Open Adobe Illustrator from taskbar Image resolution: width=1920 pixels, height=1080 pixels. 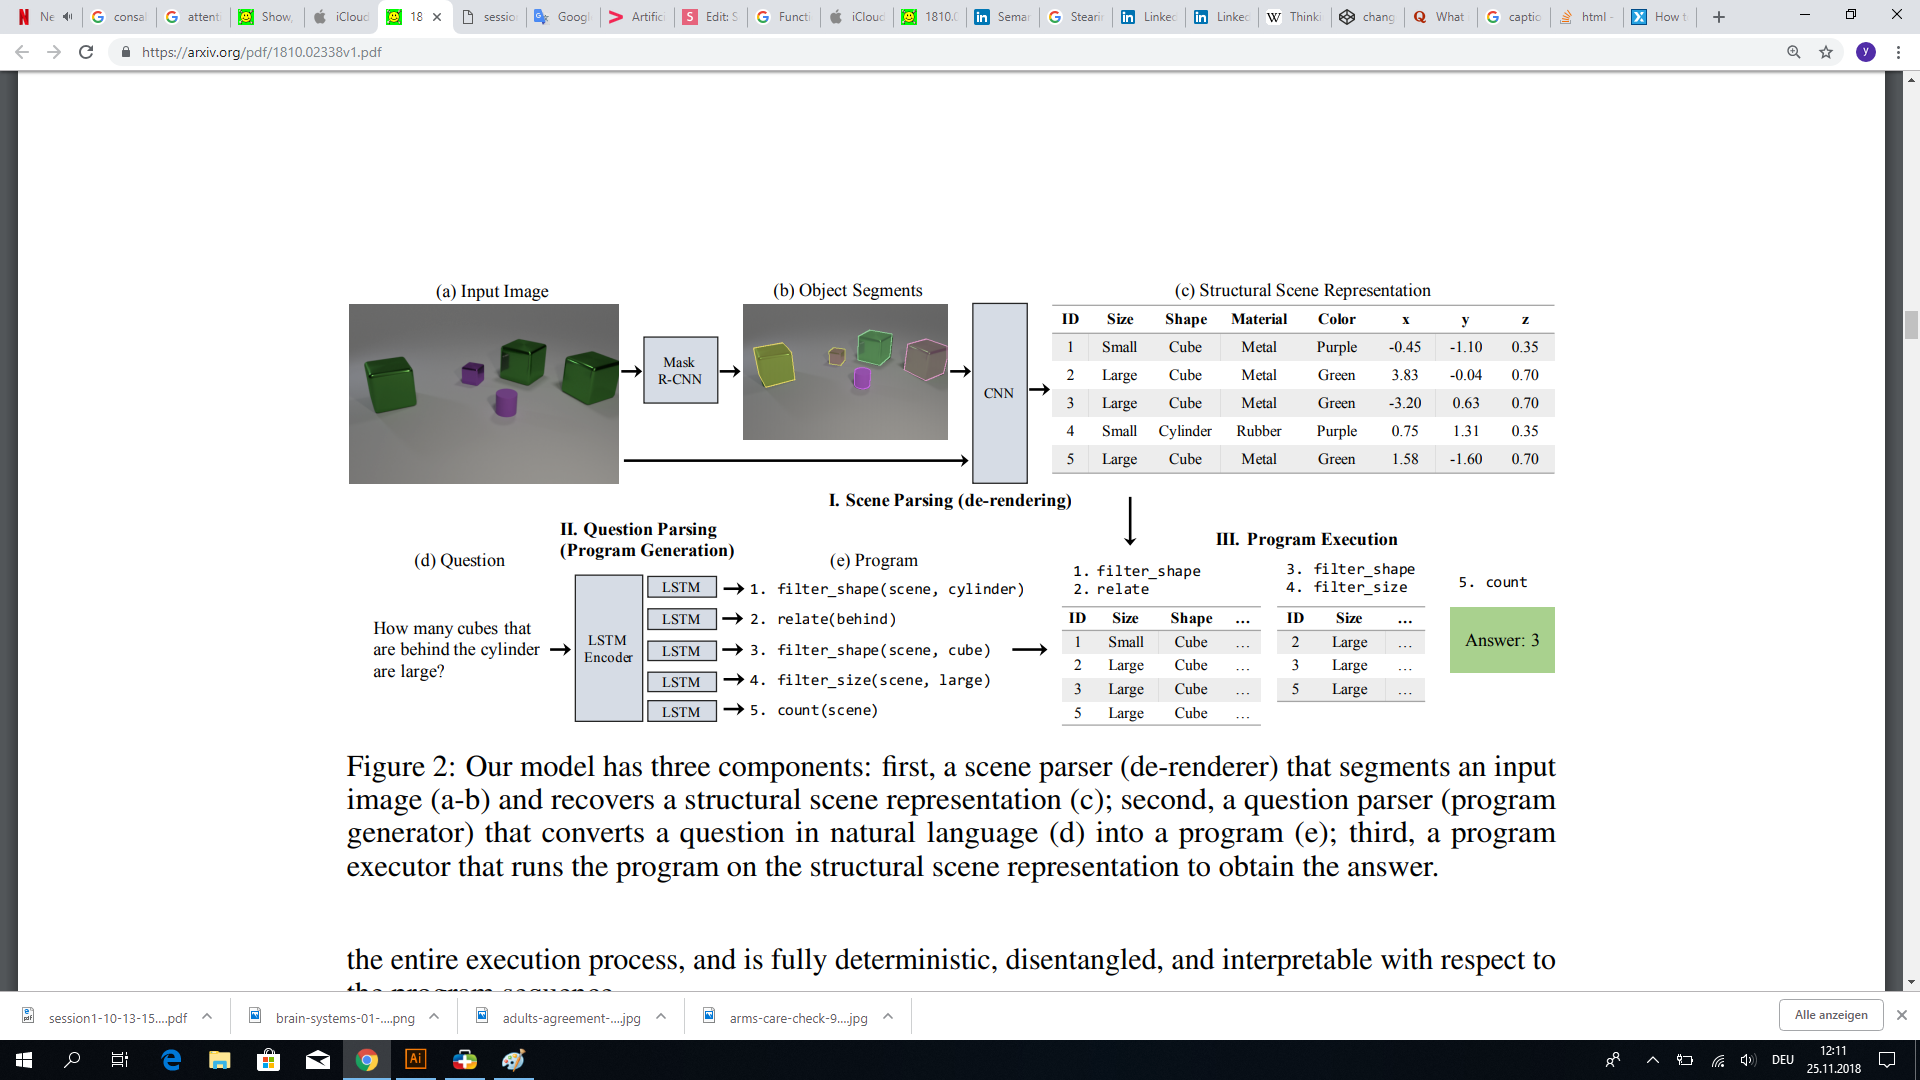(415, 1060)
